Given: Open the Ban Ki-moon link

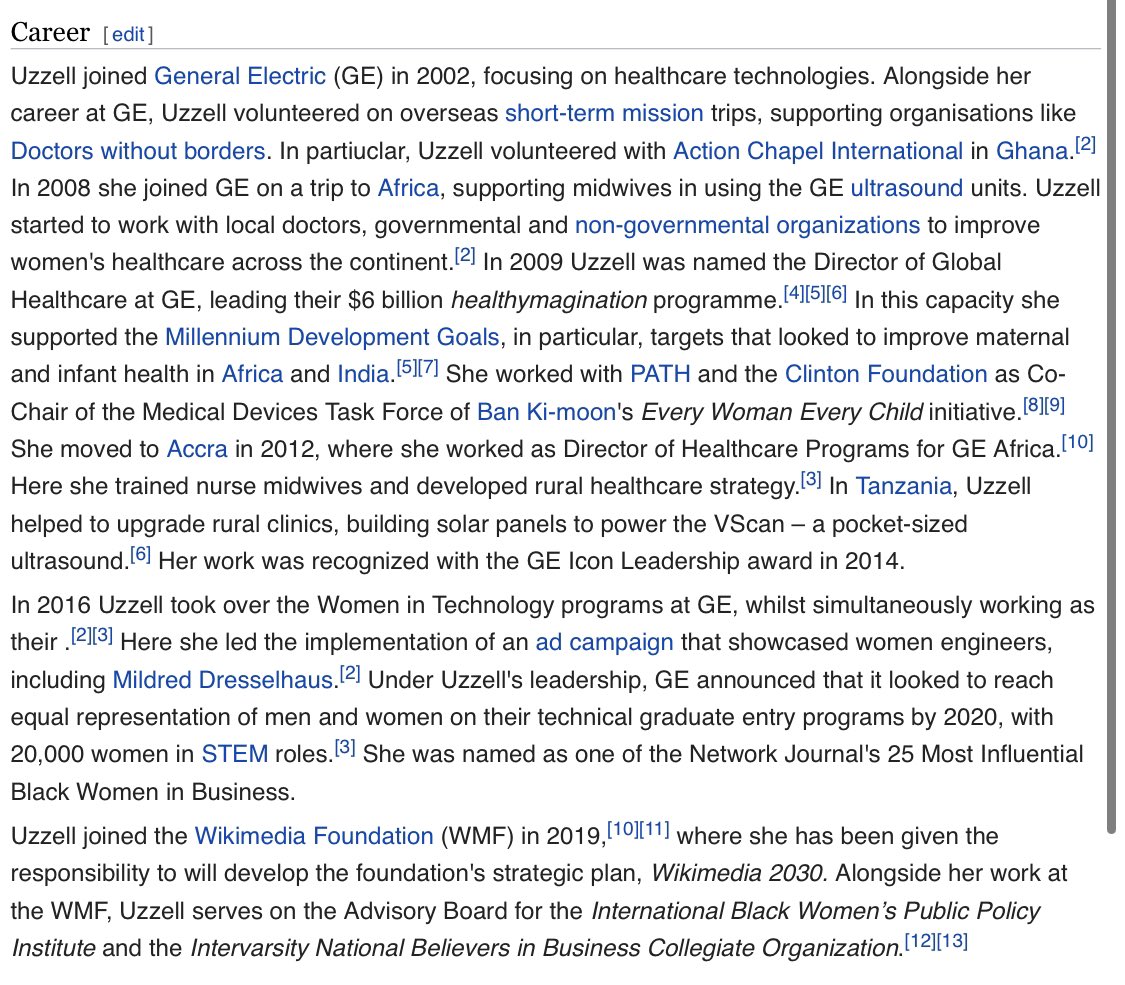Looking at the screenshot, I should click(x=547, y=412).
